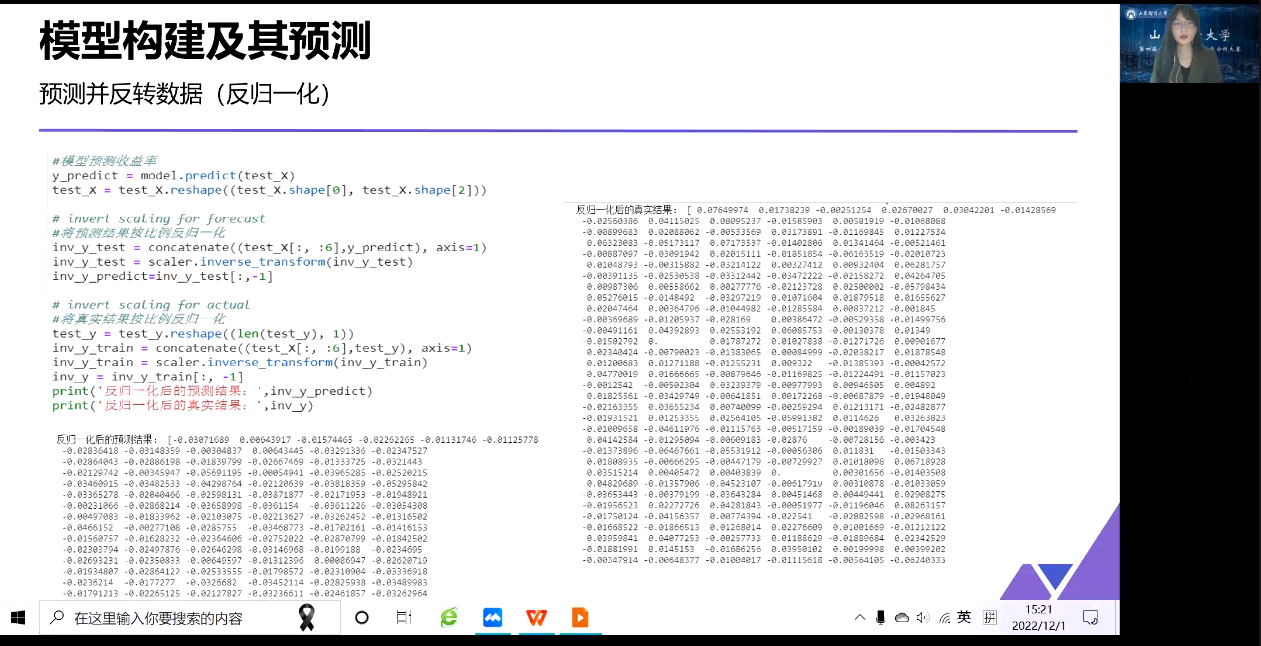Open Cortana circle icon on taskbar
Screen dimensions: 1261x646
[362, 618]
